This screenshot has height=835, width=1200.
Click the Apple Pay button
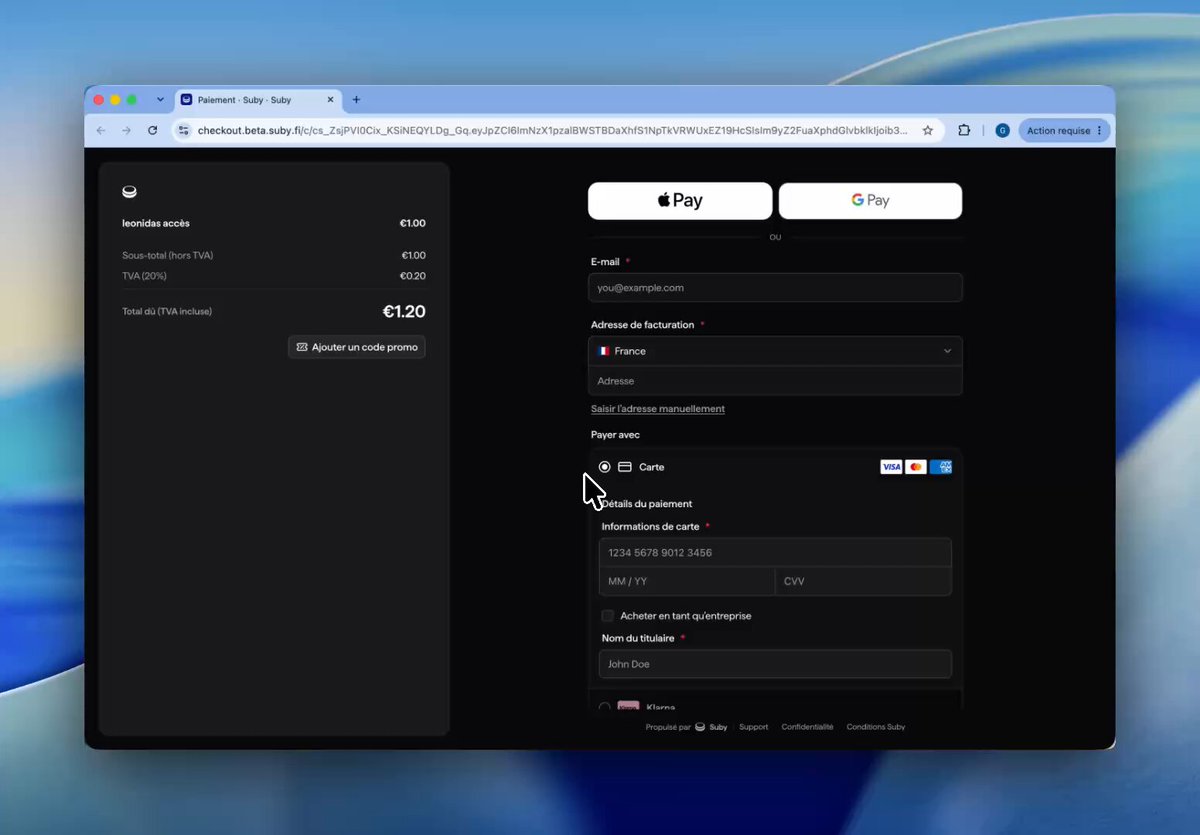point(680,200)
